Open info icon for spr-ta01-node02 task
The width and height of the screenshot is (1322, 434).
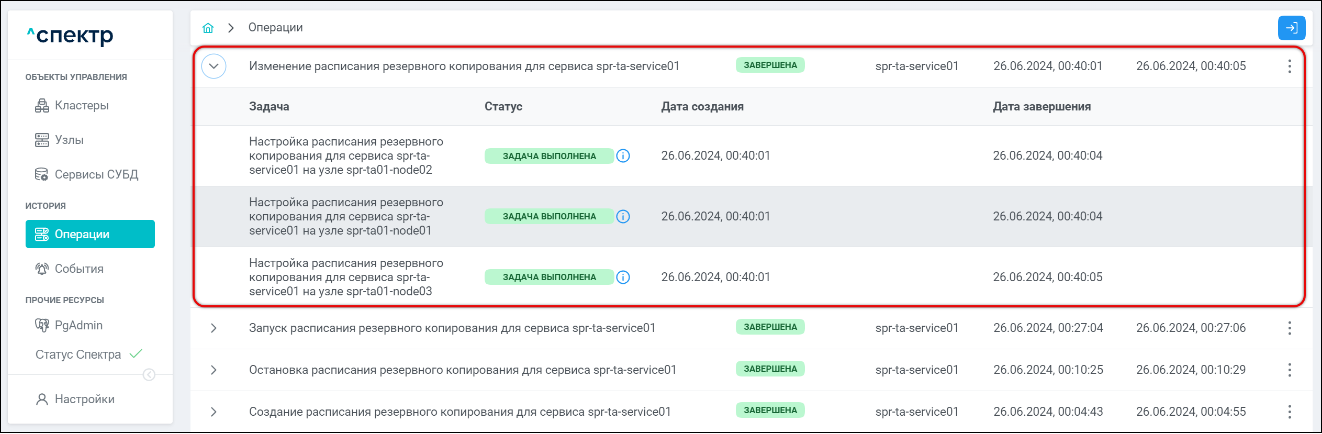pyautogui.click(x=623, y=156)
